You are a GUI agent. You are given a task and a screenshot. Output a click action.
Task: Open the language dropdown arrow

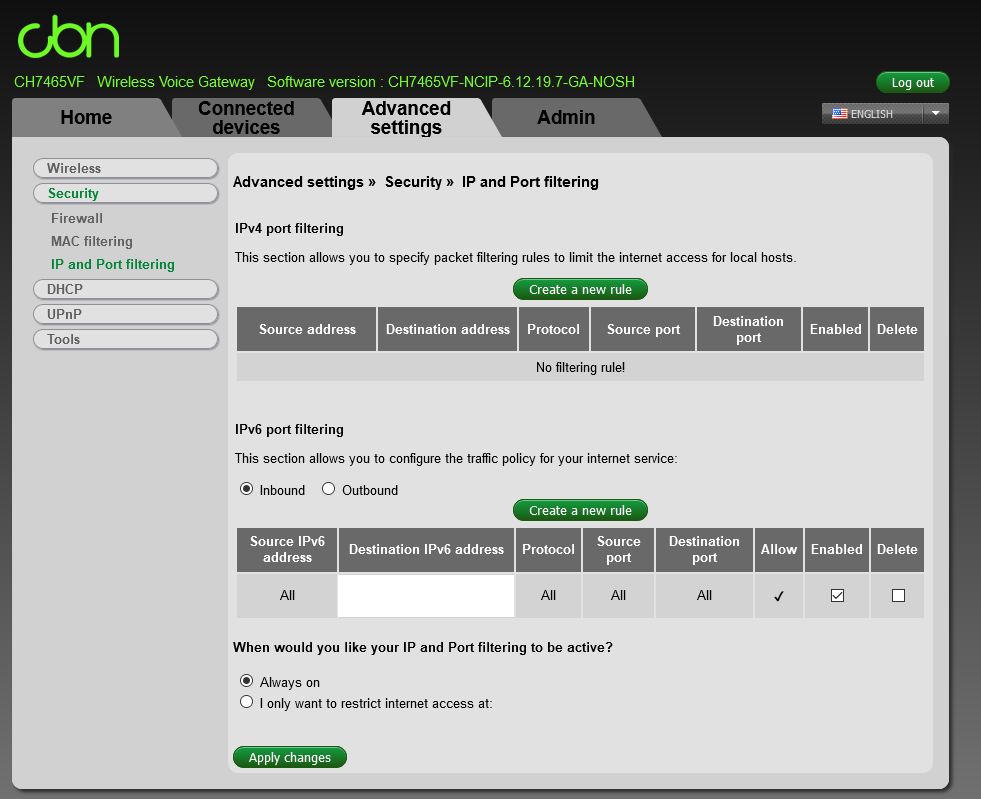(935, 114)
